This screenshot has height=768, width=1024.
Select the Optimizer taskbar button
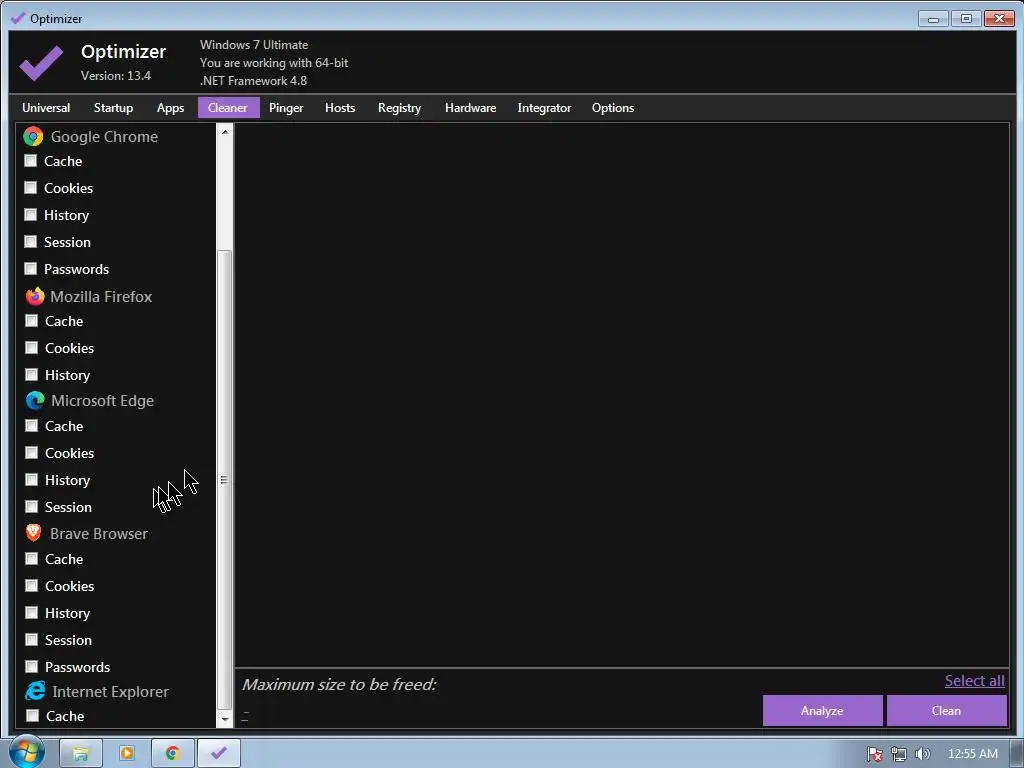point(219,753)
